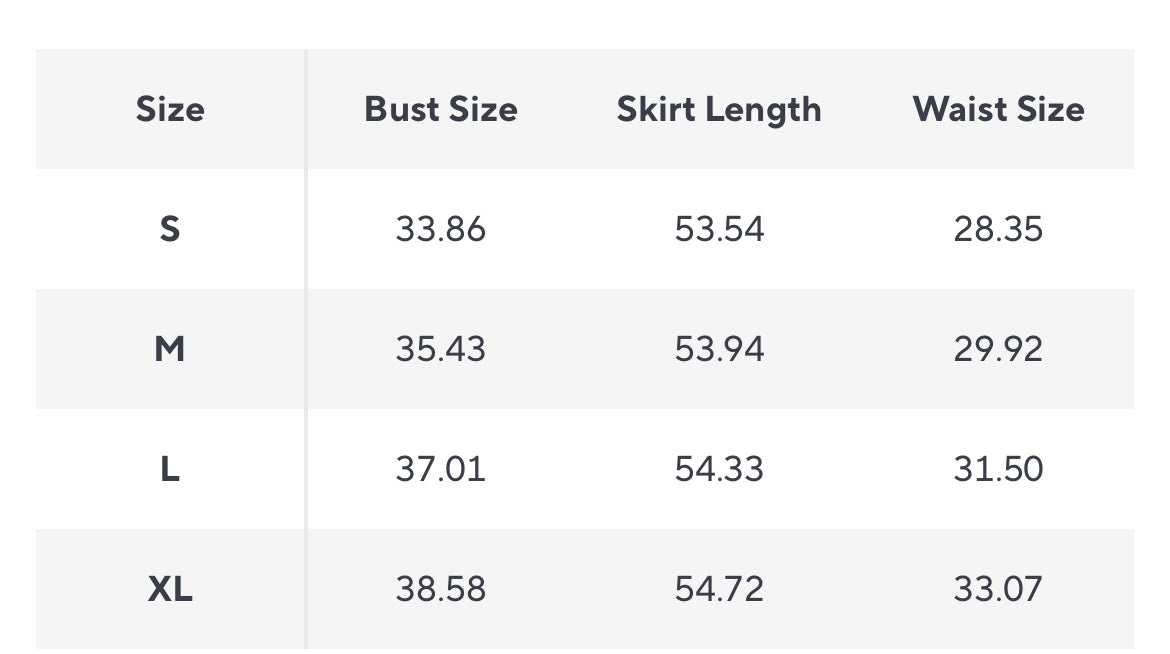Image resolution: width=1170 pixels, height=654 pixels.
Task: Click skirt length value 53.94
Action: click(719, 349)
